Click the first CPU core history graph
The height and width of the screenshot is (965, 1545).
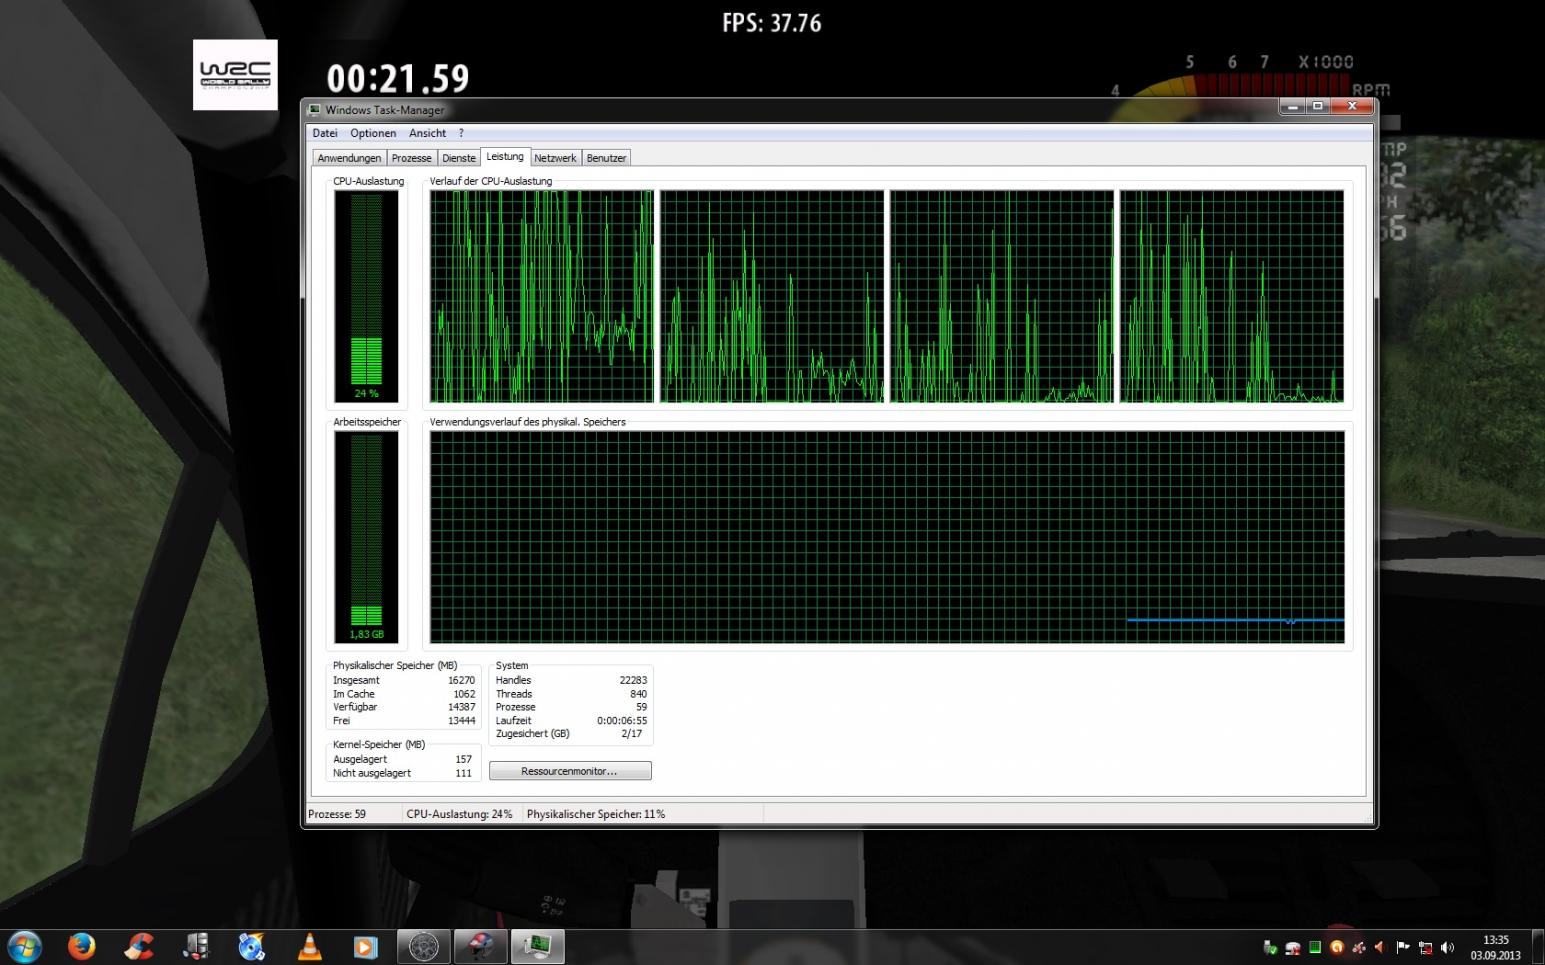coord(542,296)
